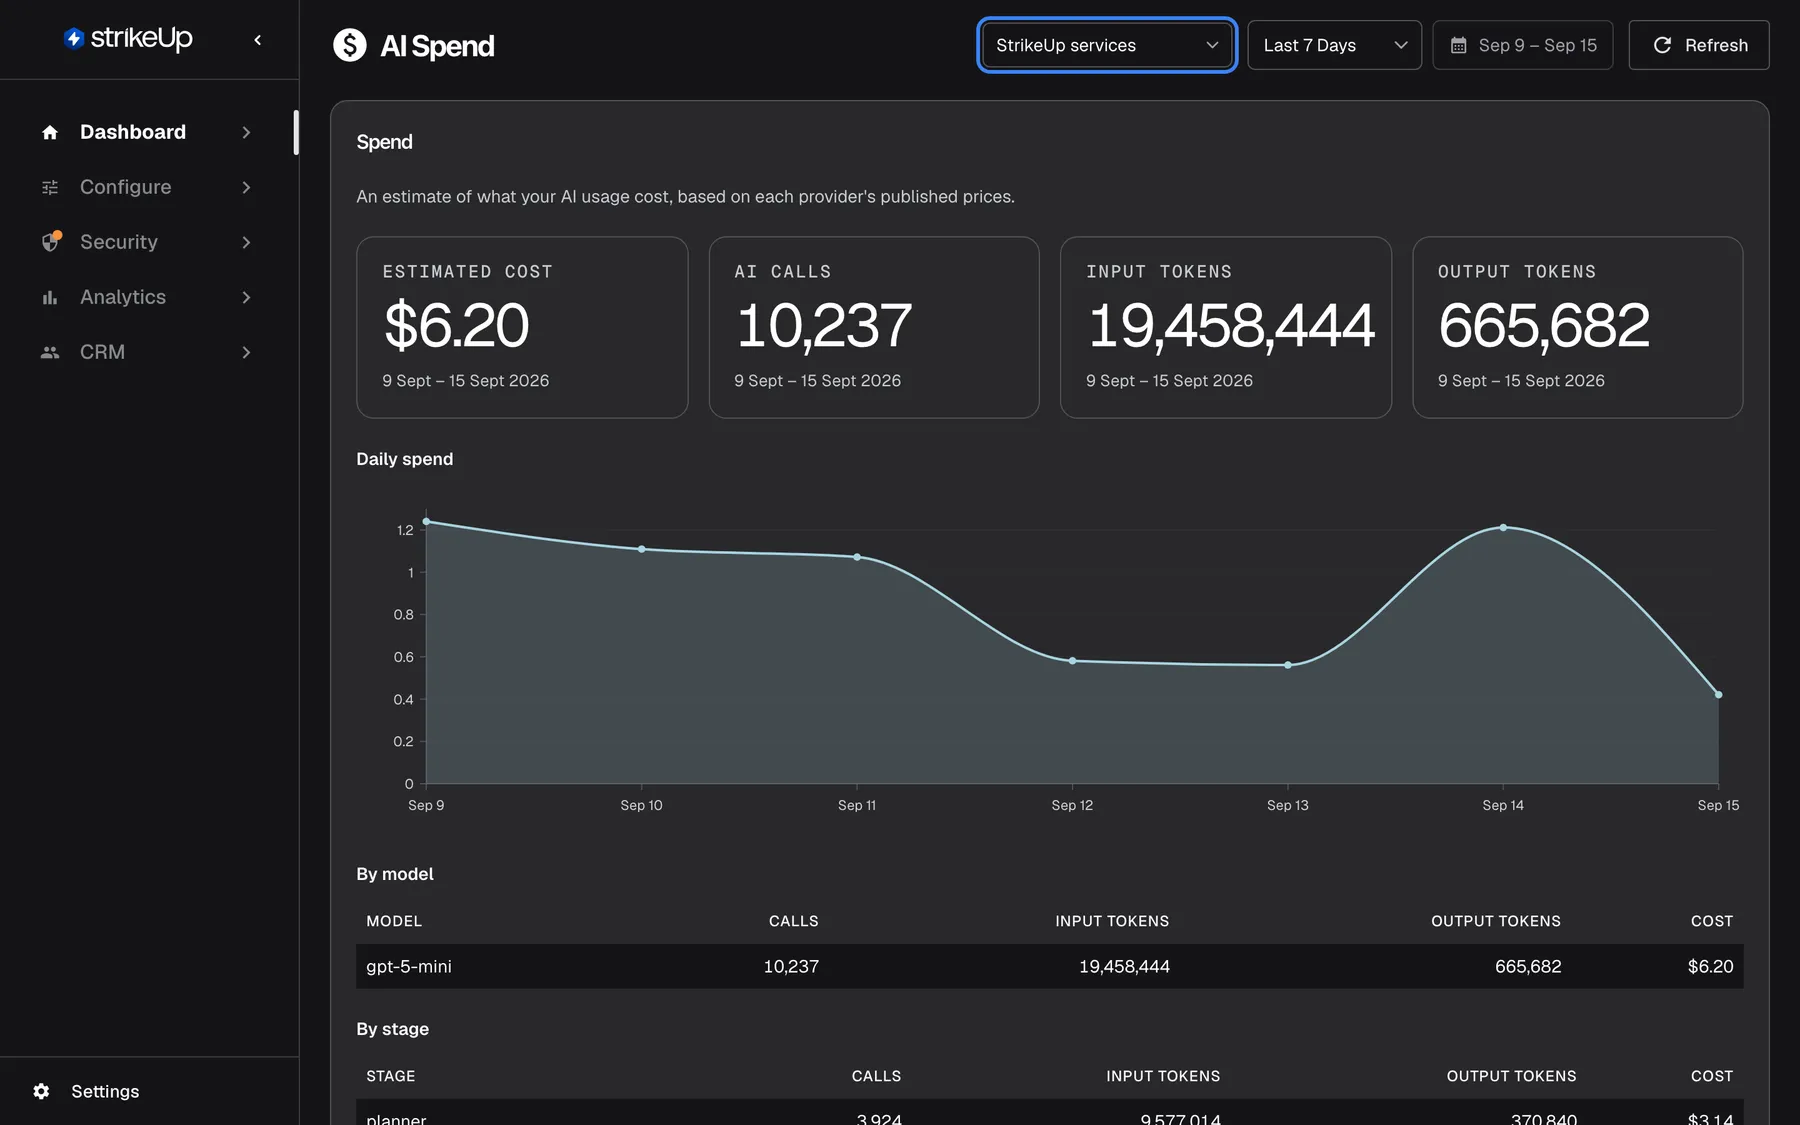This screenshot has width=1800, height=1125.
Task: Click the $6.20 cost cell for gpt-5-mini
Action: pyautogui.click(x=1710, y=966)
